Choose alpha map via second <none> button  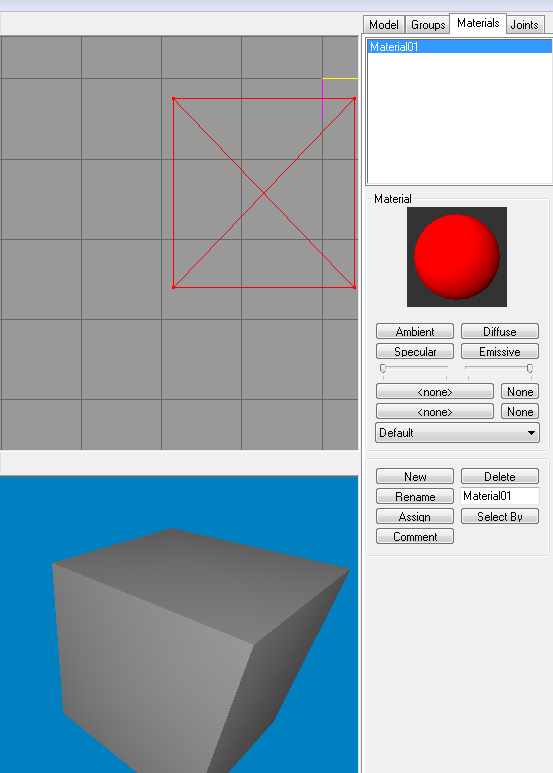[x=435, y=412]
